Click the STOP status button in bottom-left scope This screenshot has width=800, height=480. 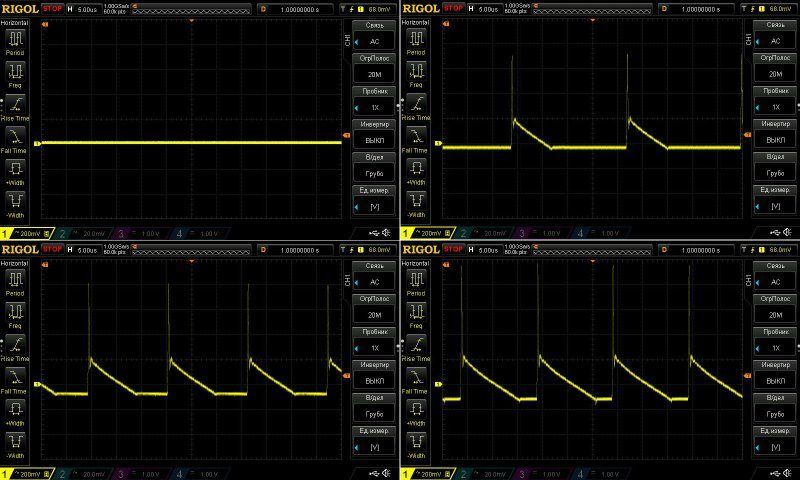(x=52, y=248)
